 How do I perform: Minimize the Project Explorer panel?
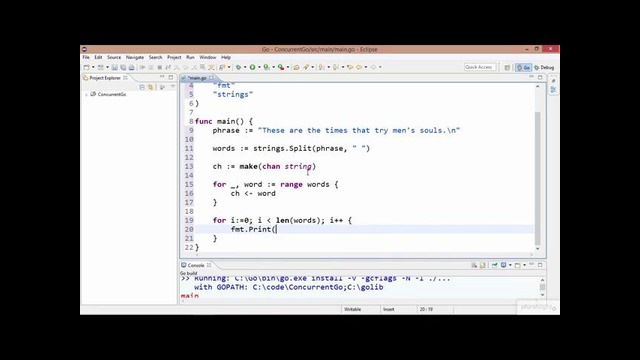[162, 77]
